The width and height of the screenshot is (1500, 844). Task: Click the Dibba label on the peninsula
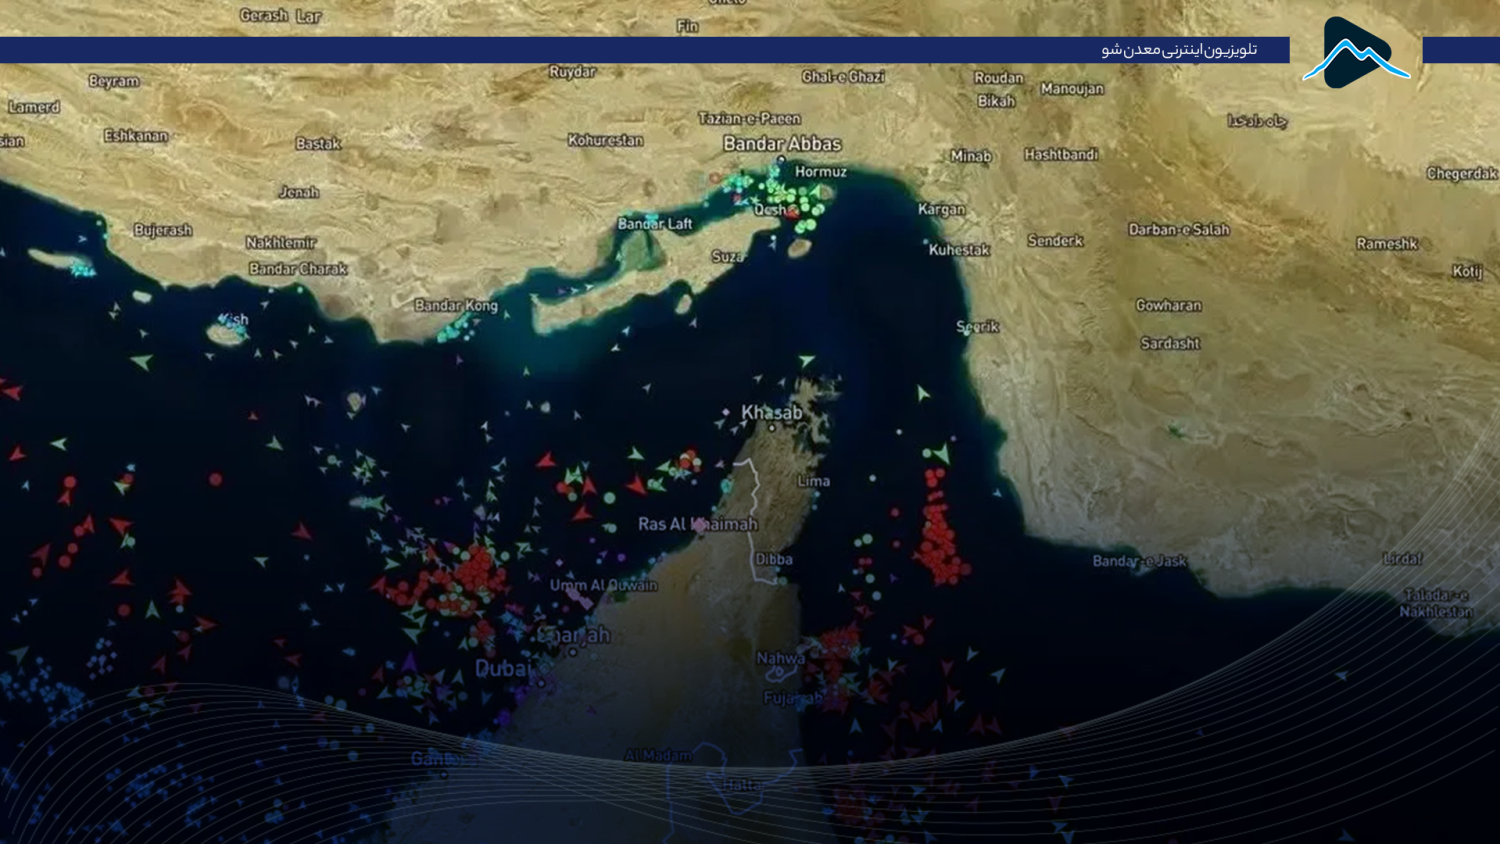point(774,559)
